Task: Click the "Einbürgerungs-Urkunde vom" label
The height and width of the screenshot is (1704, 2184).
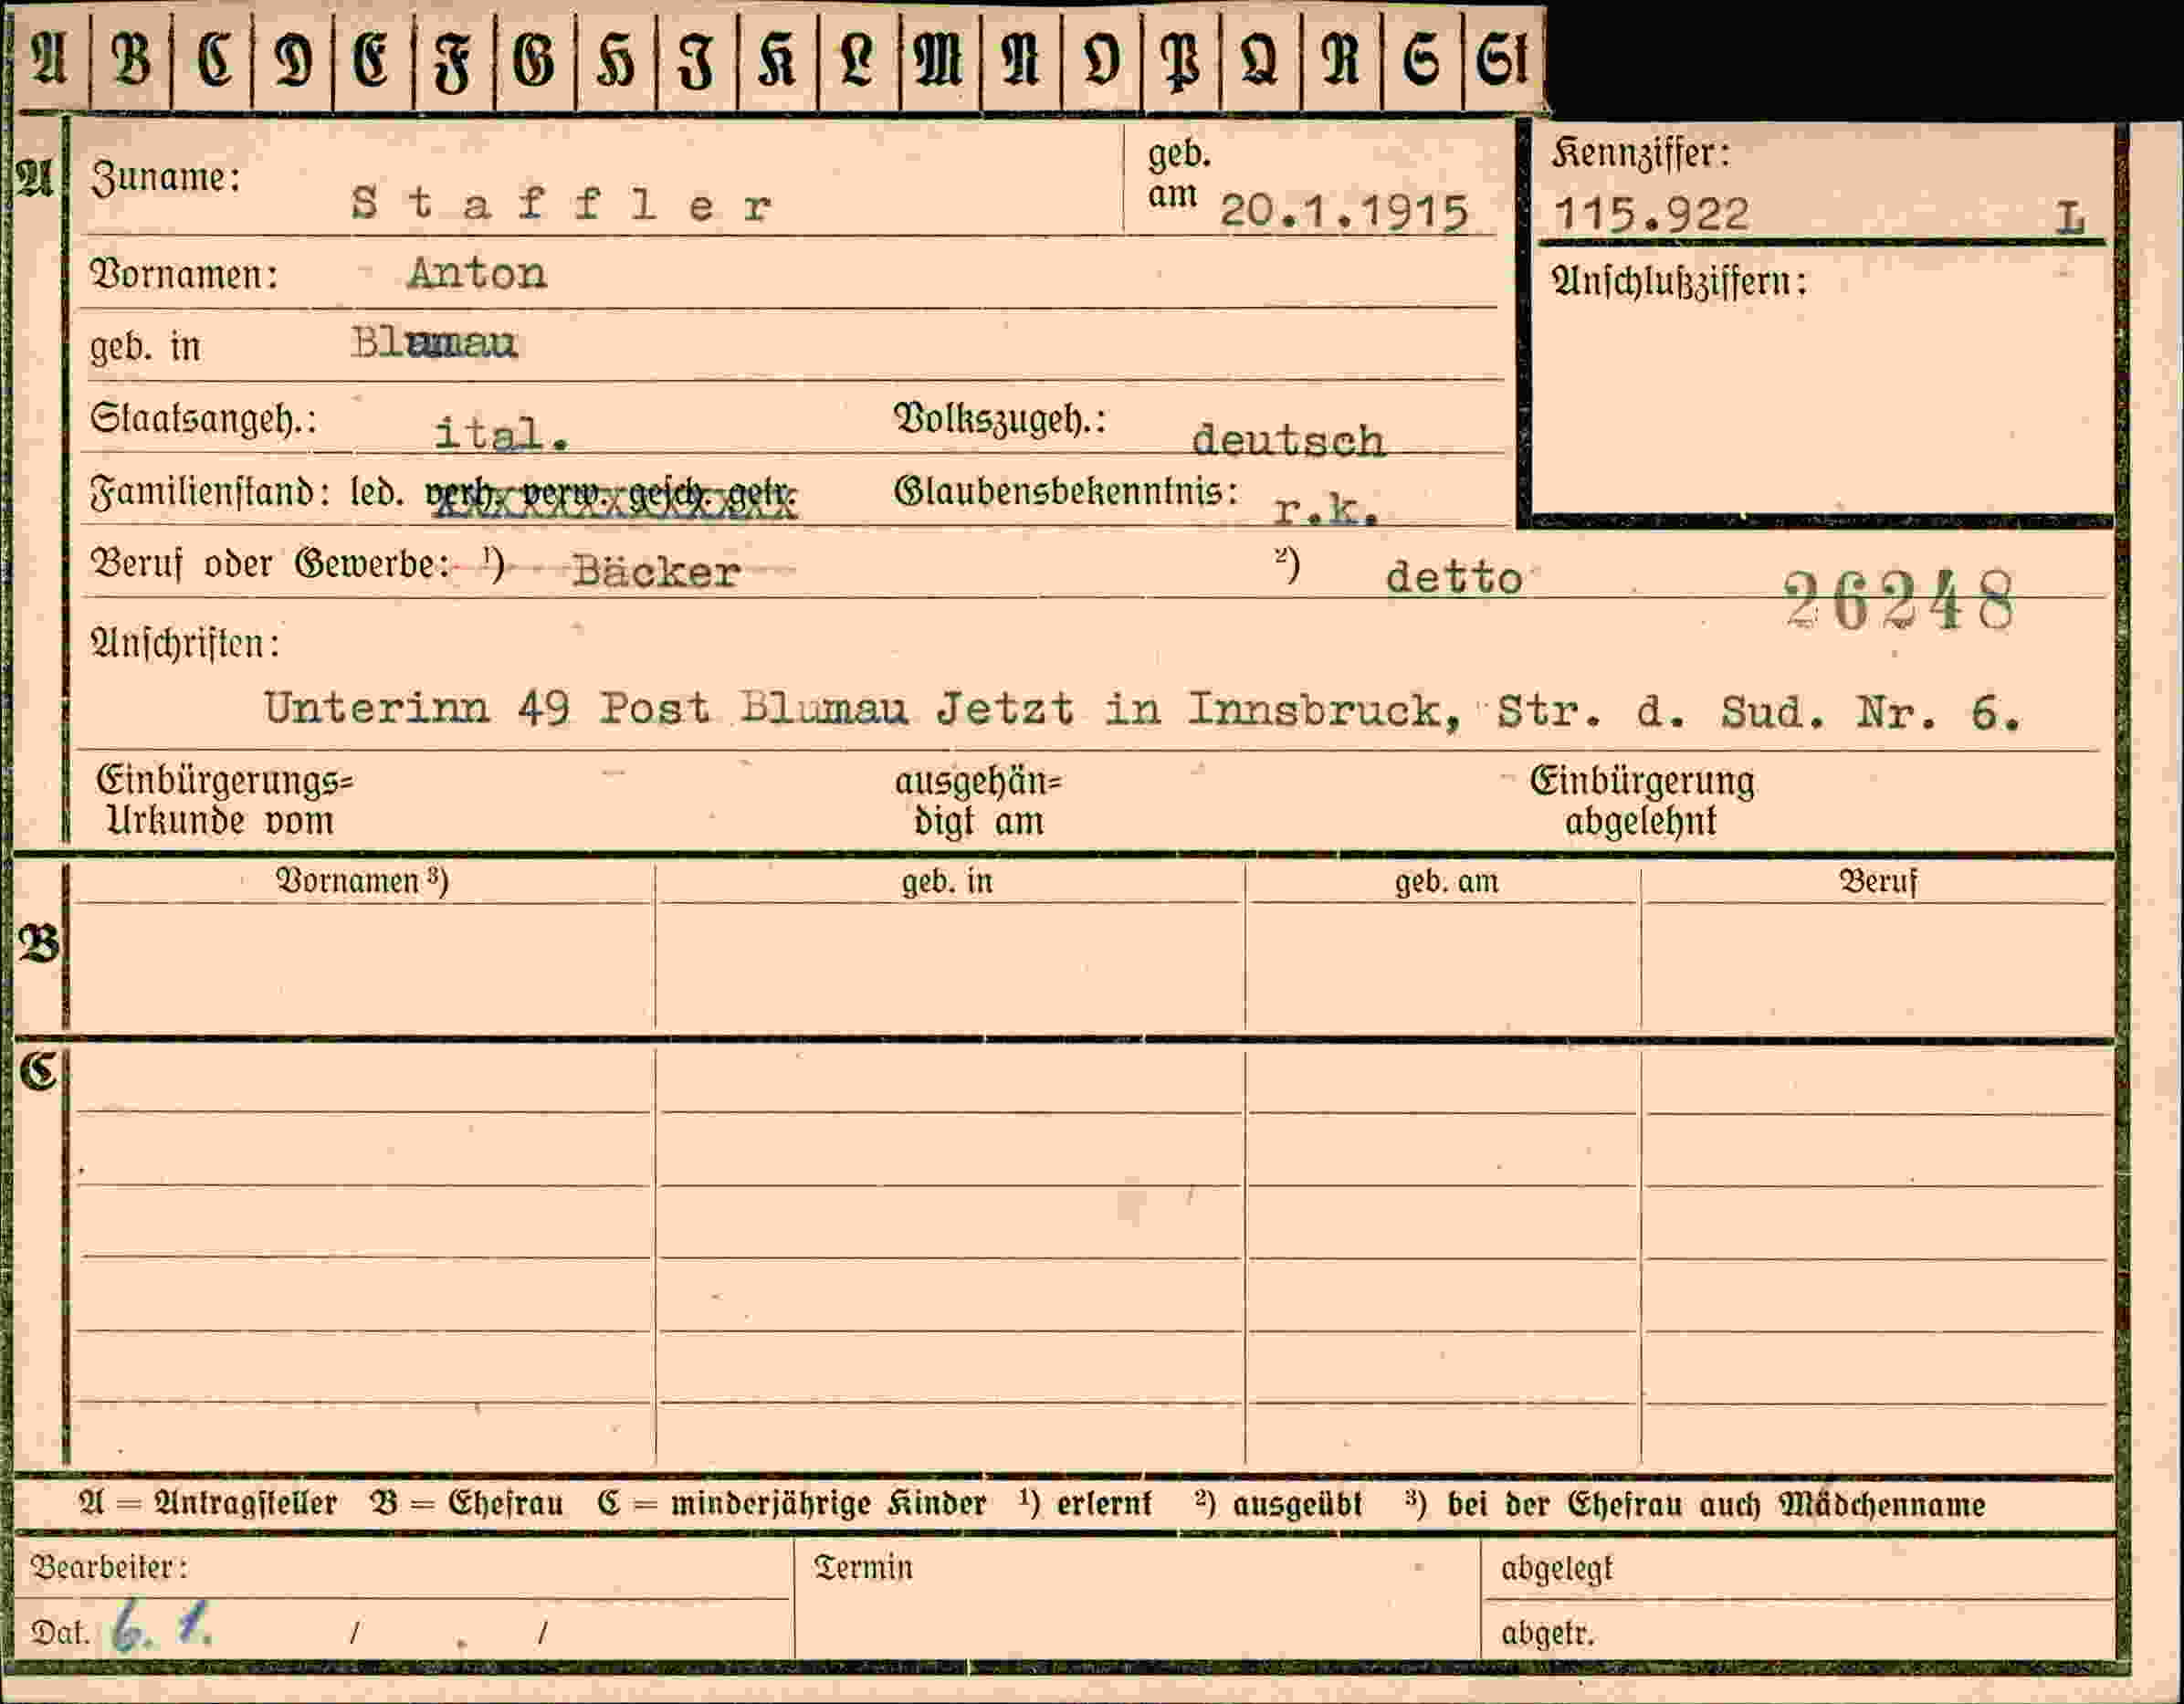Action: [225, 800]
